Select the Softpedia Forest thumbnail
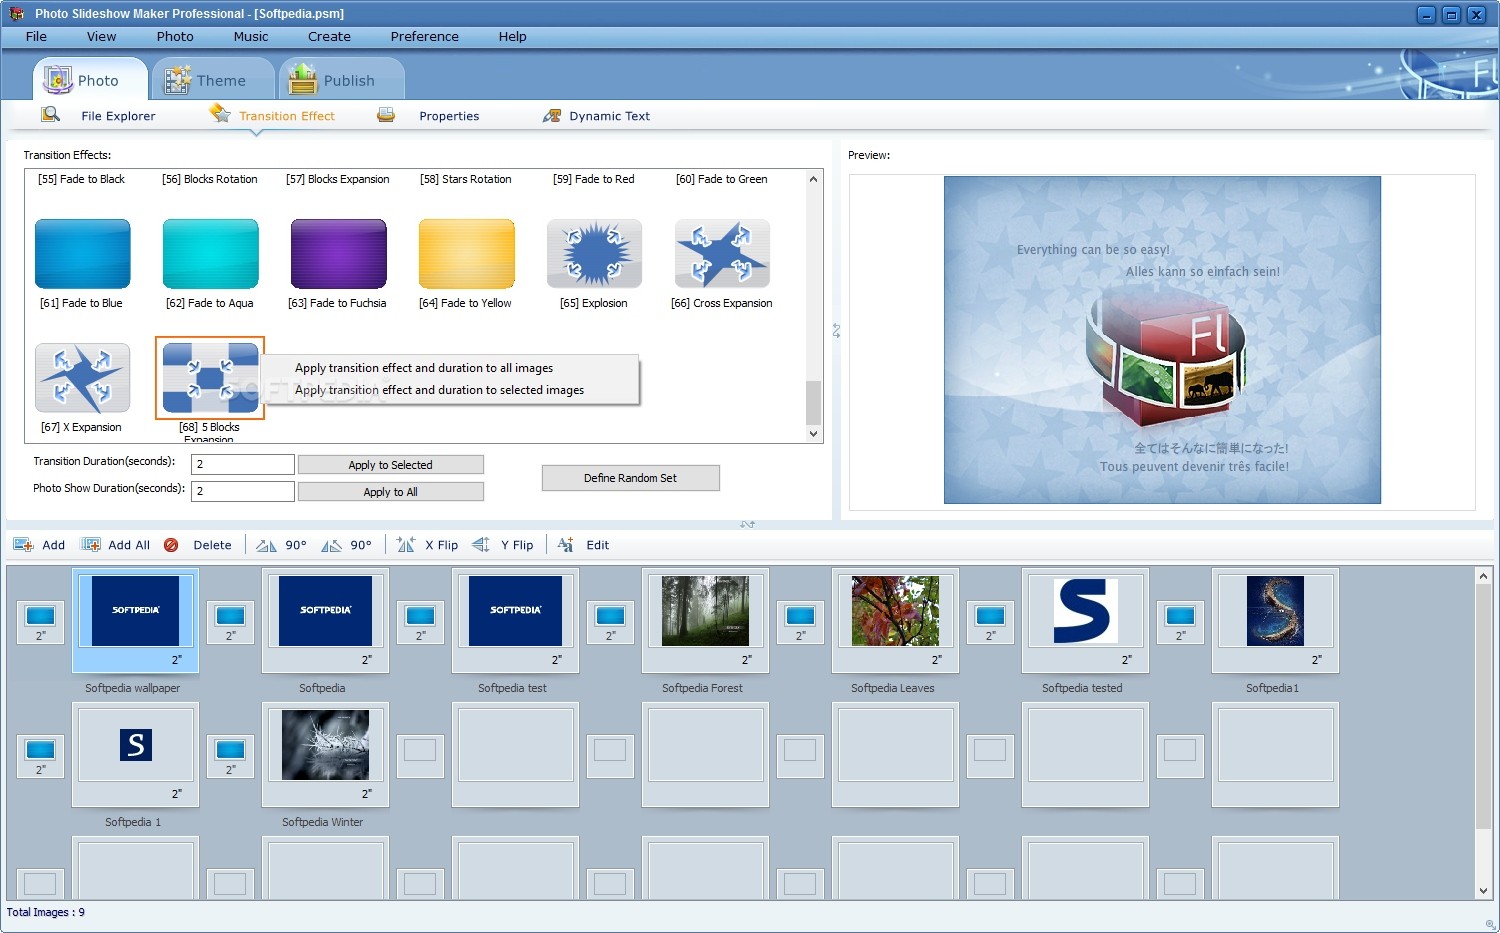Image resolution: width=1500 pixels, height=933 pixels. [705, 620]
